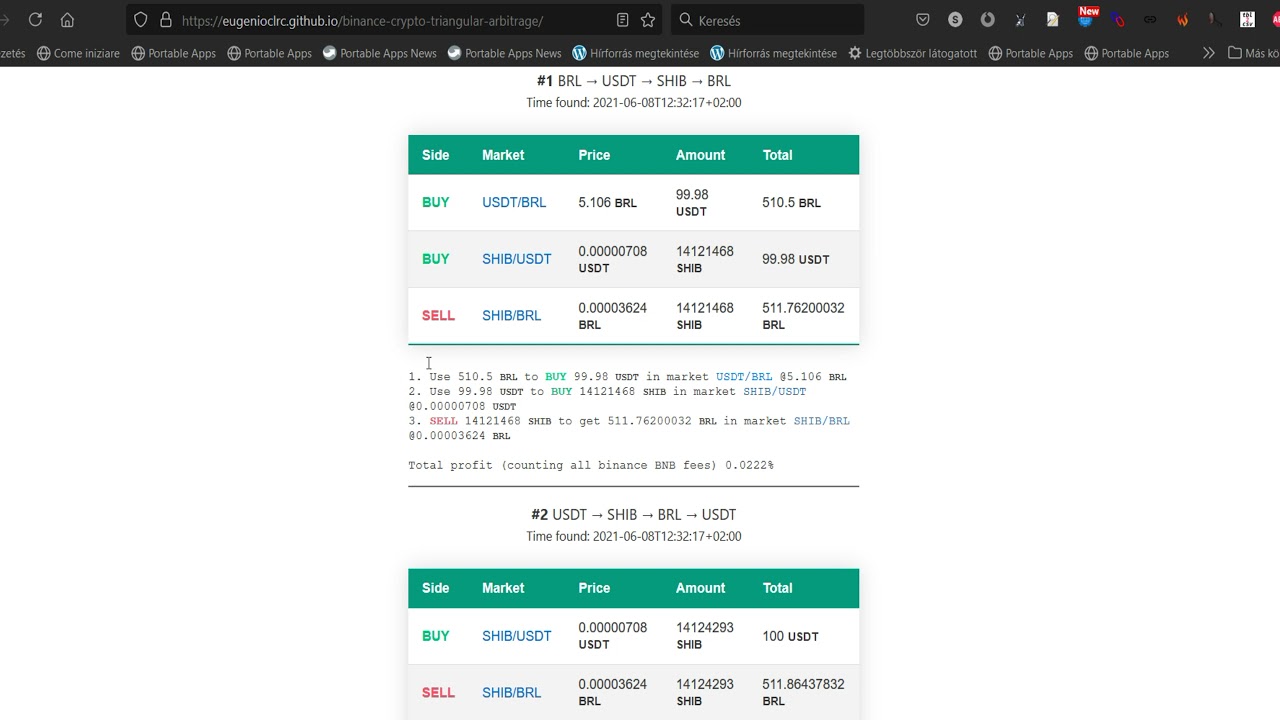
Task: Click BUY label in the USDT/BRL row
Action: point(435,202)
